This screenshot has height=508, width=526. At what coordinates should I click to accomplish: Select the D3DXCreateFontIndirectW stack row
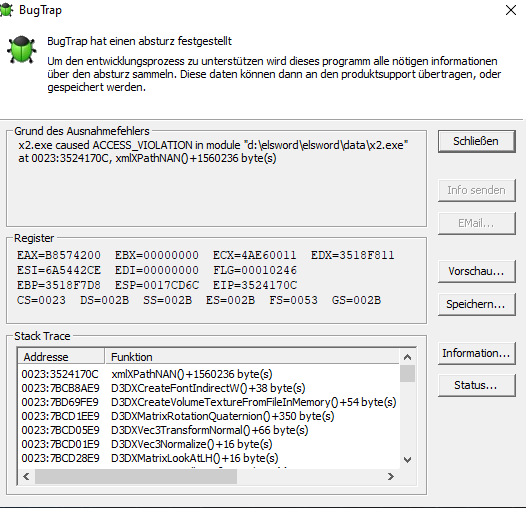209,388
